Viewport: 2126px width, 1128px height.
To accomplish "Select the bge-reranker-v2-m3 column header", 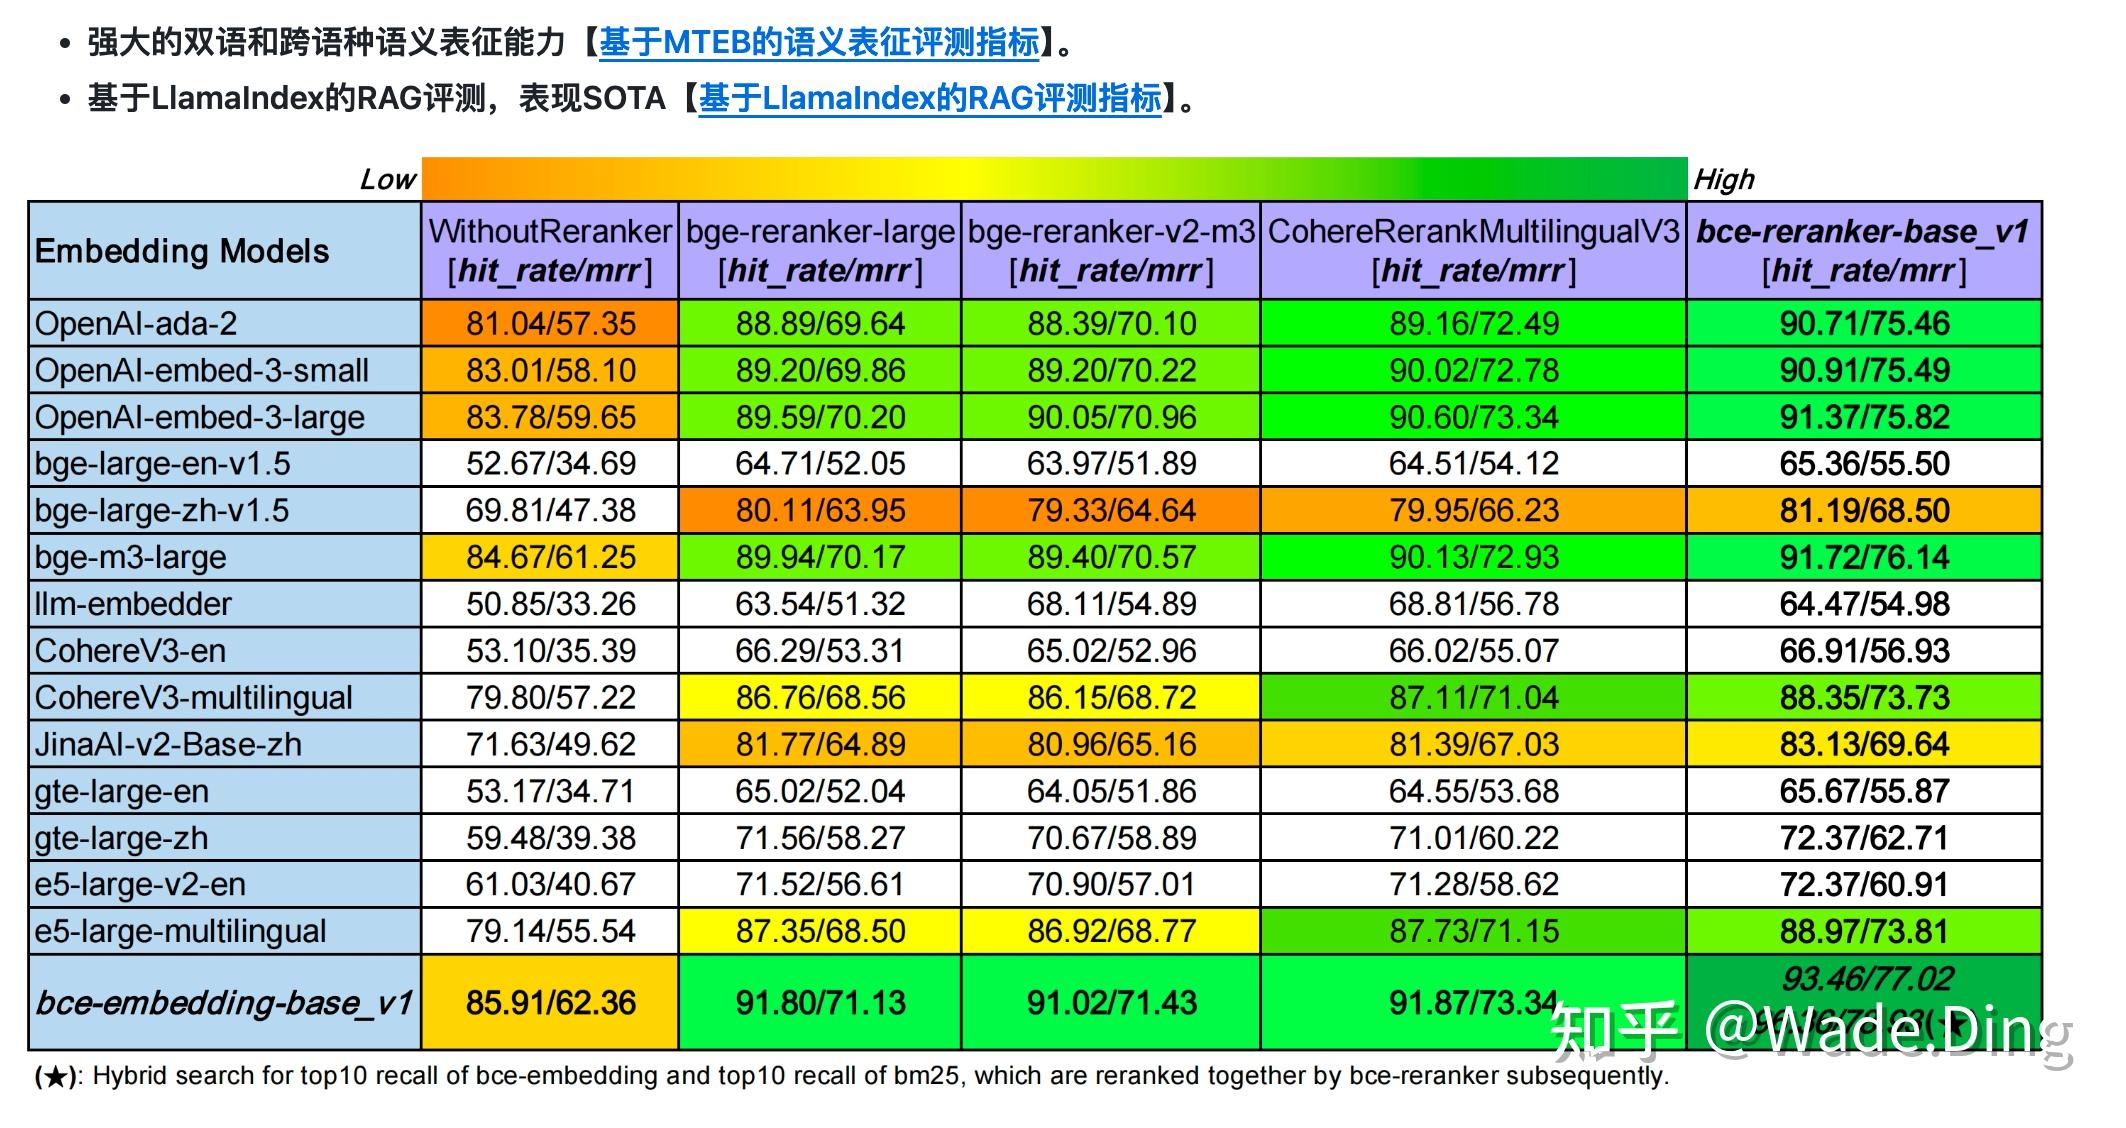I will click(1110, 251).
